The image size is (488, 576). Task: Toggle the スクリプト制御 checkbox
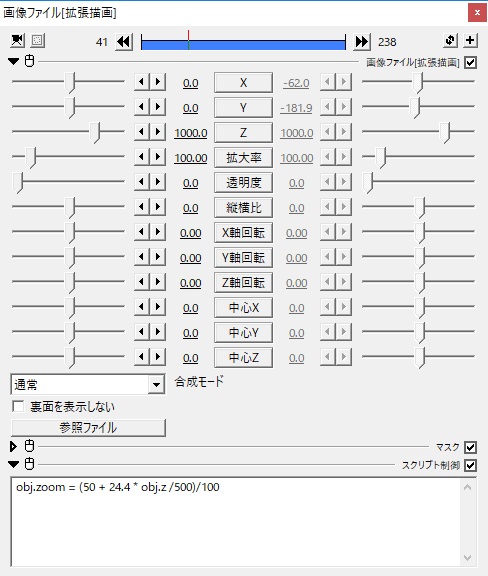(x=470, y=465)
